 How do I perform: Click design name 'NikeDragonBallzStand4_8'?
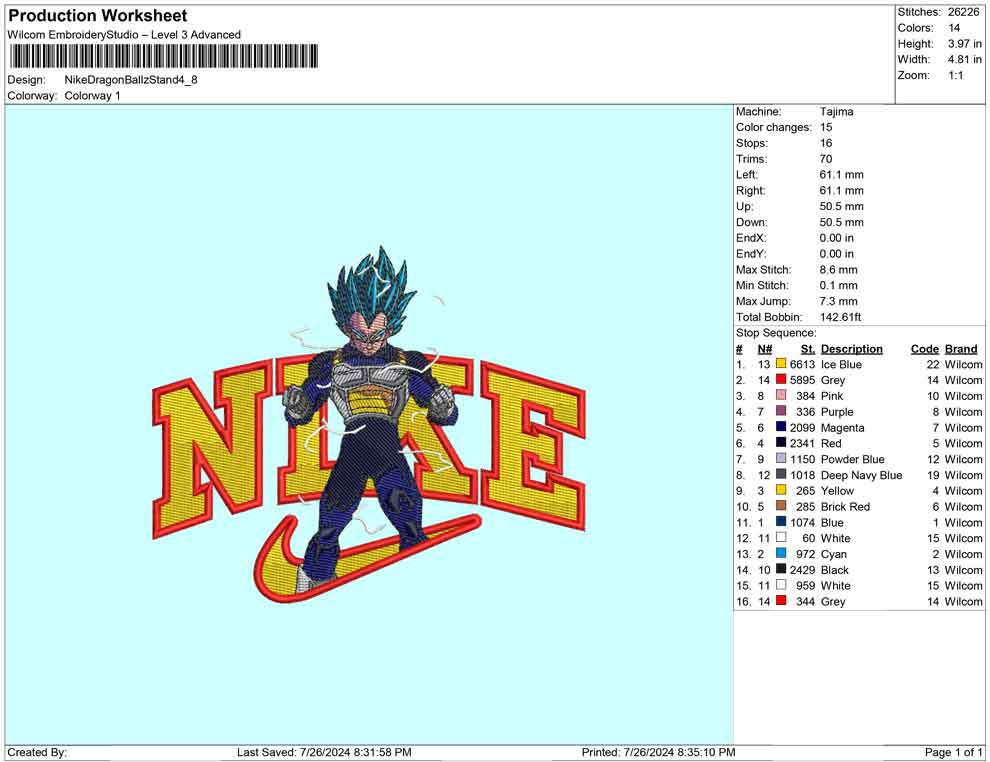coord(131,80)
